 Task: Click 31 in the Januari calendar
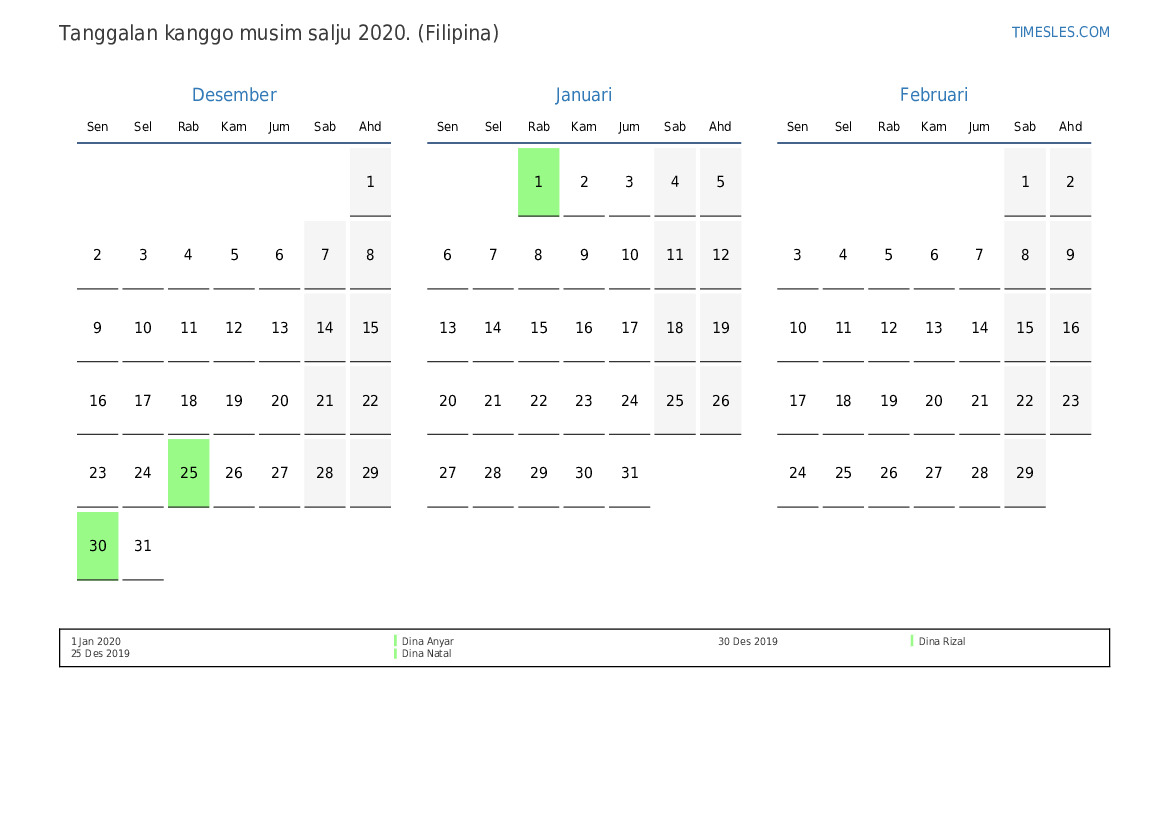(629, 473)
